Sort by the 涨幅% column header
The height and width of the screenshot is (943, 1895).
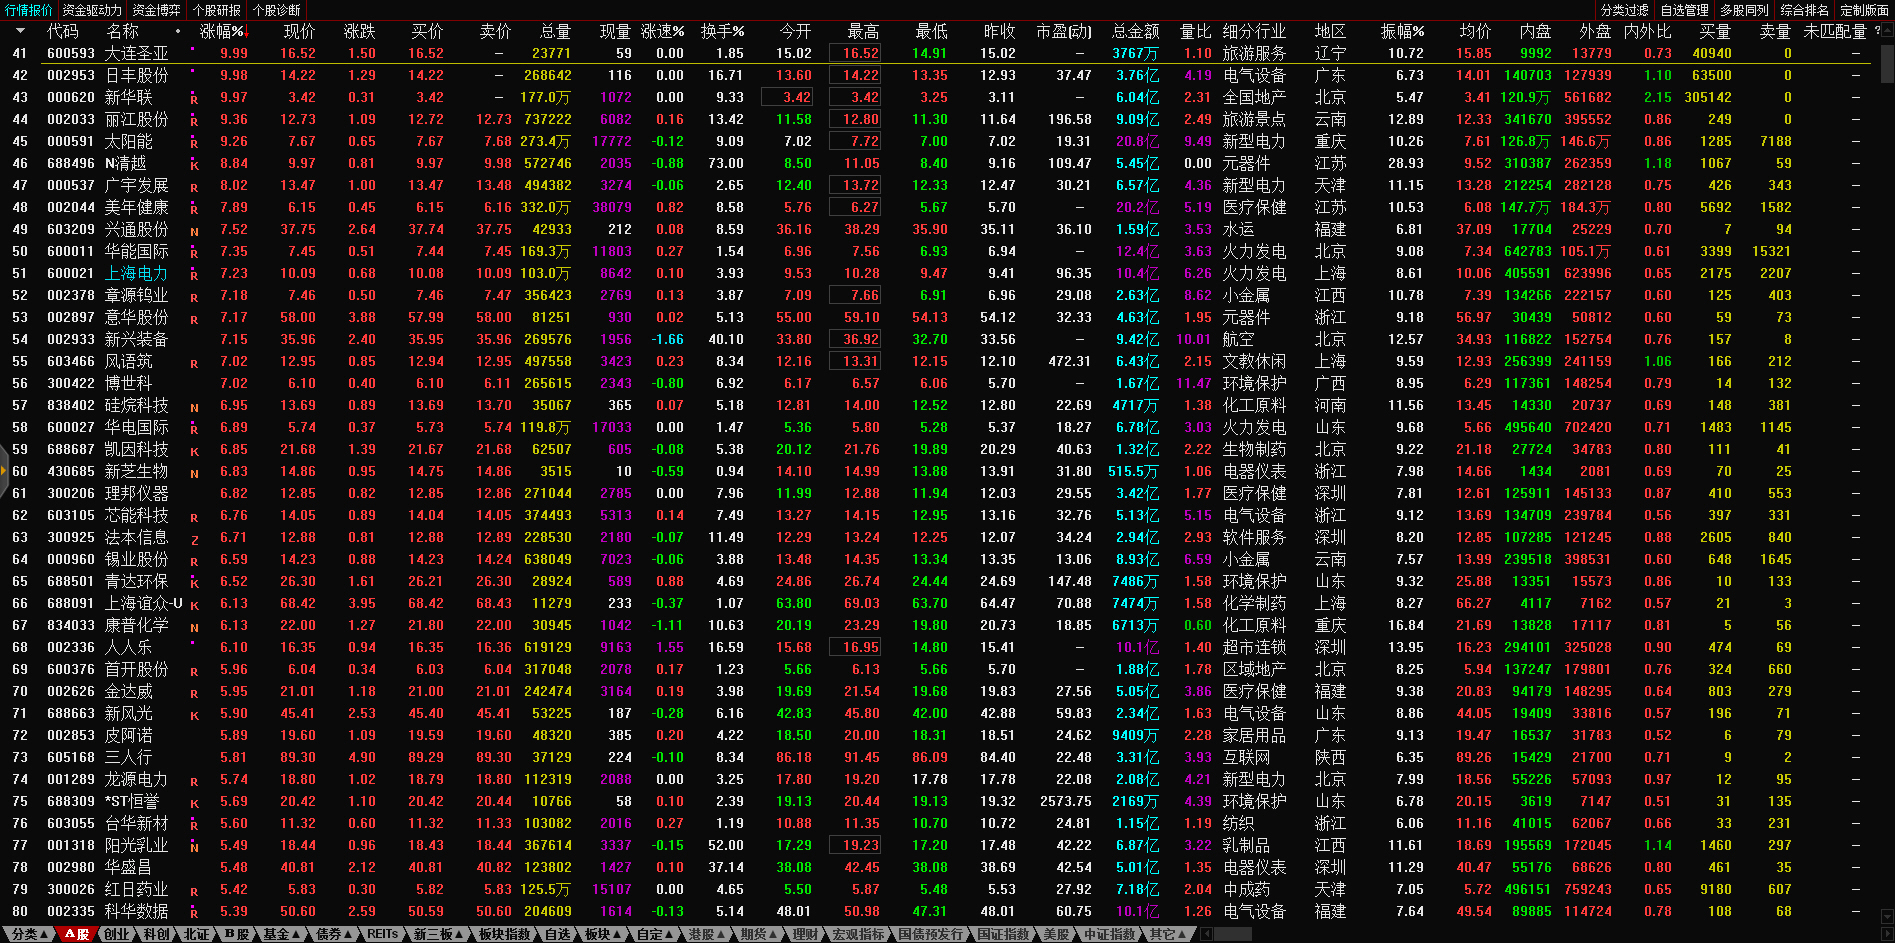[x=221, y=31]
